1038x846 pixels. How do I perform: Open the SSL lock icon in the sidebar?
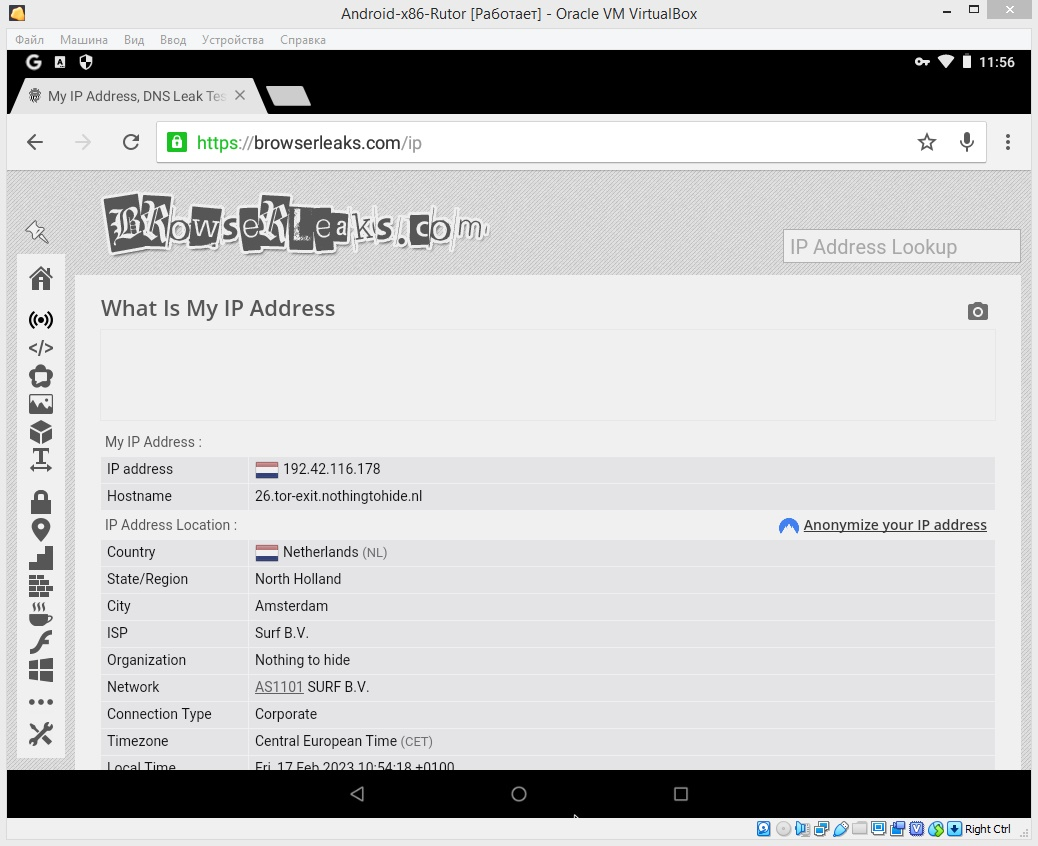pos(41,501)
